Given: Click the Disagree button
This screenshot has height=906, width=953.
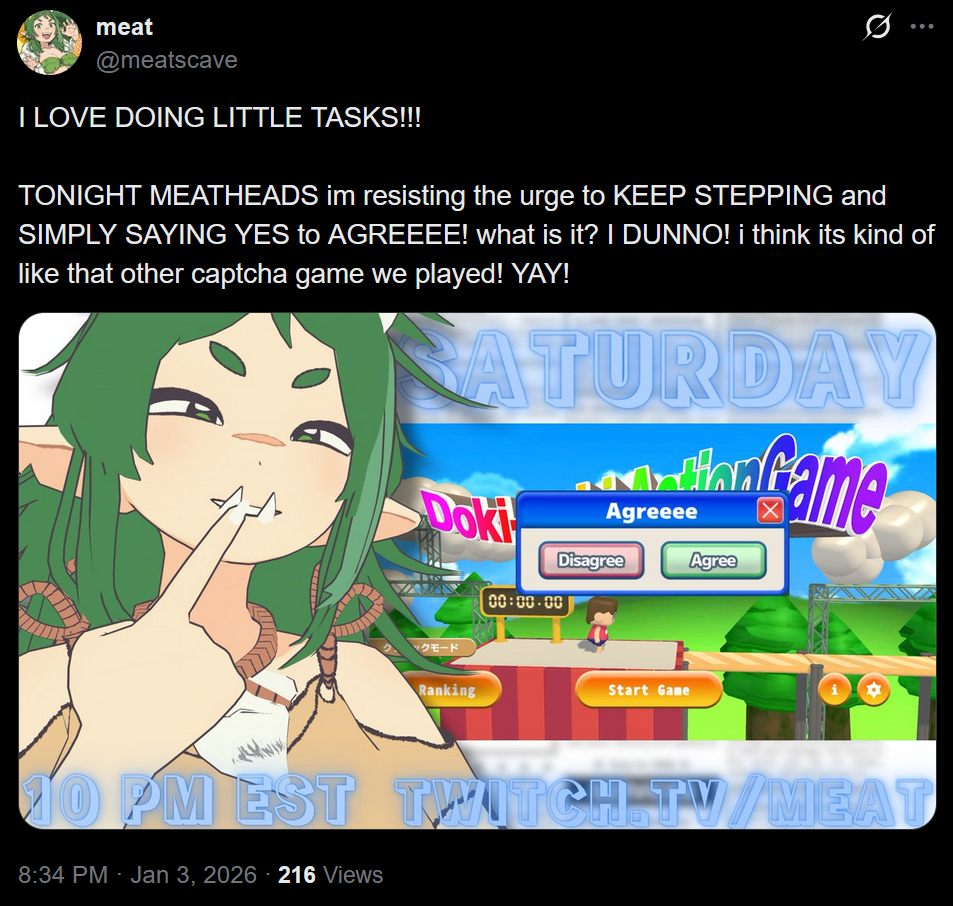Looking at the screenshot, I should pyautogui.click(x=591, y=560).
